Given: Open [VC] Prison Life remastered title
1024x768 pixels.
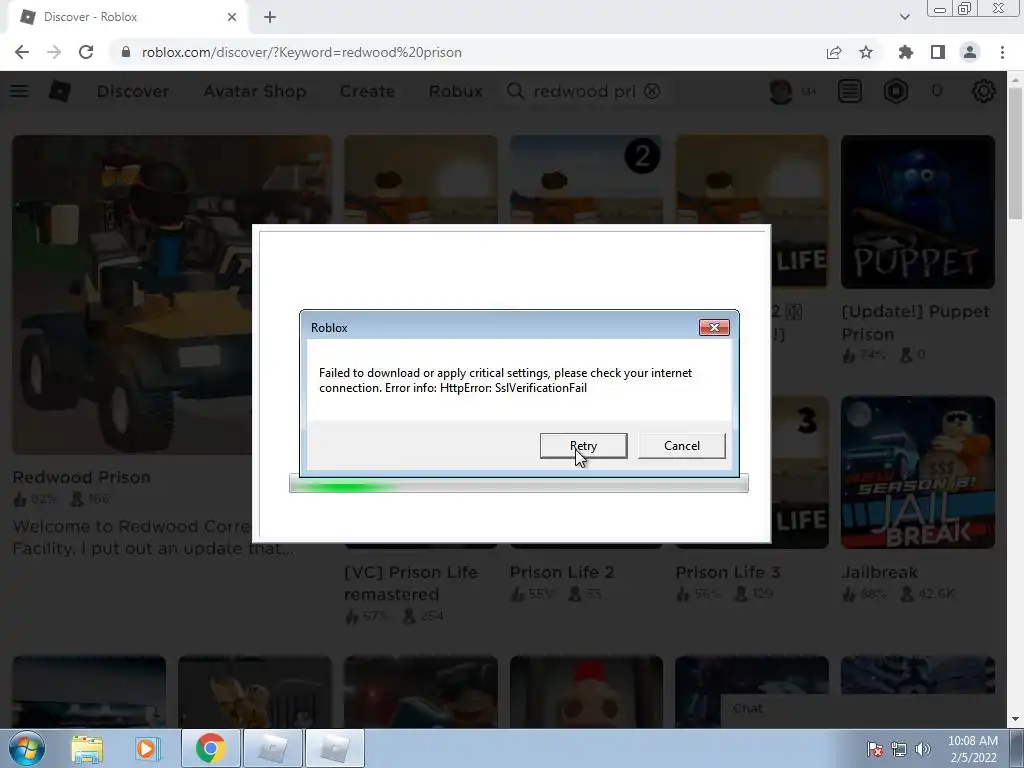Looking at the screenshot, I should [411, 583].
